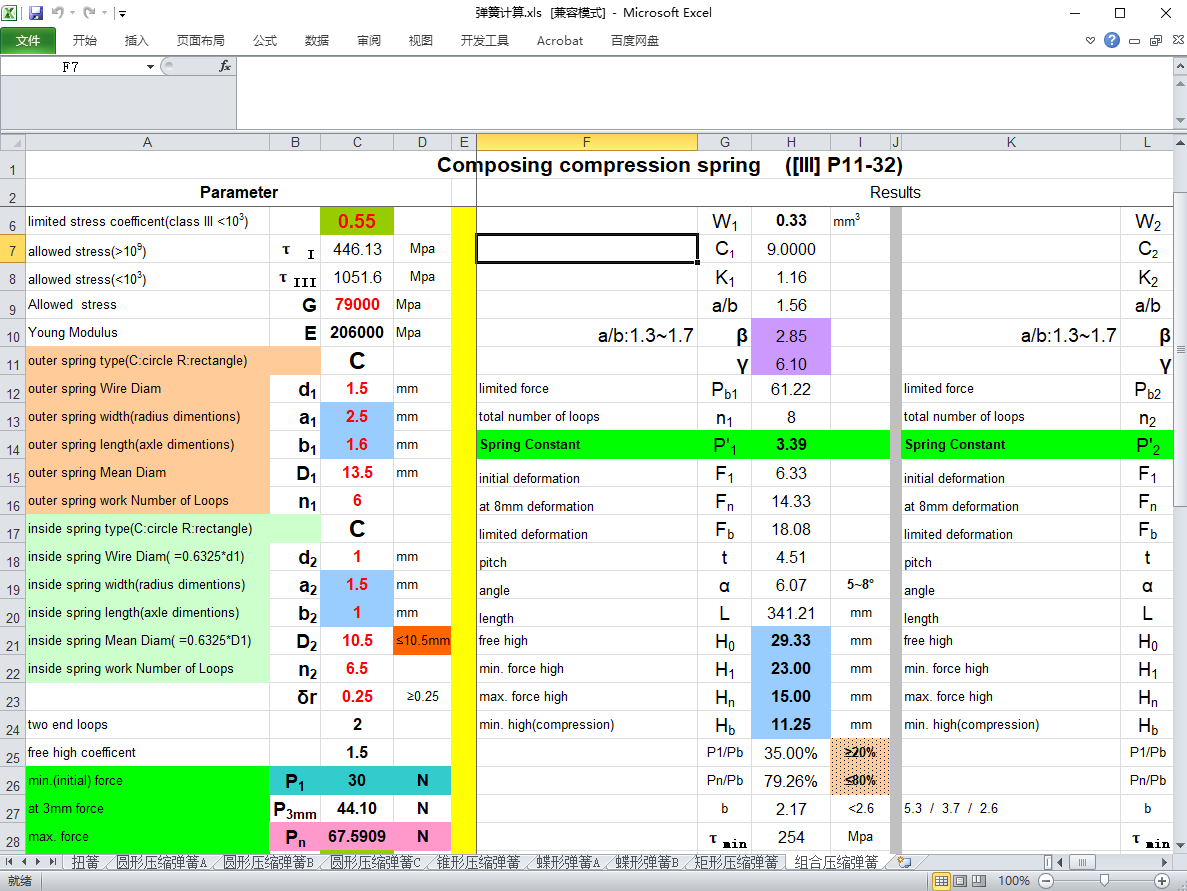Select the Spring Constant value 3.39
This screenshot has width=1187, height=891.
point(791,444)
